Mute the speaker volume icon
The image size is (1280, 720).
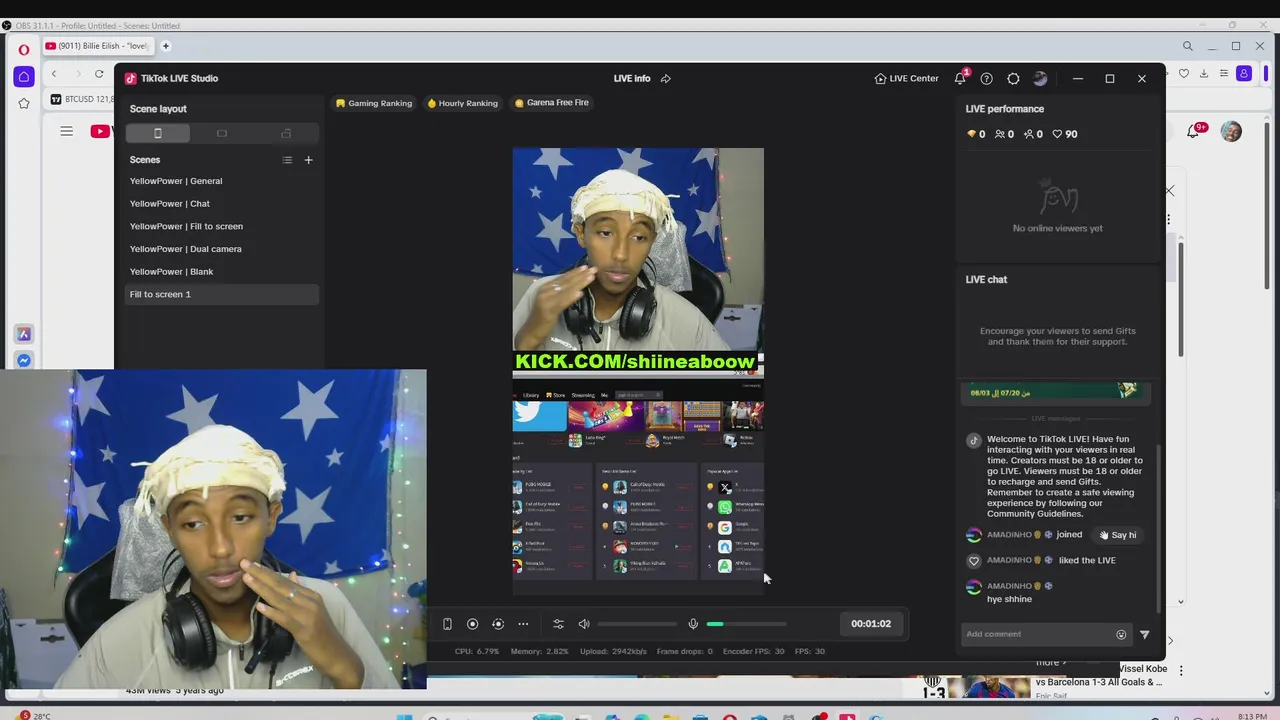[x=584, y=624]
